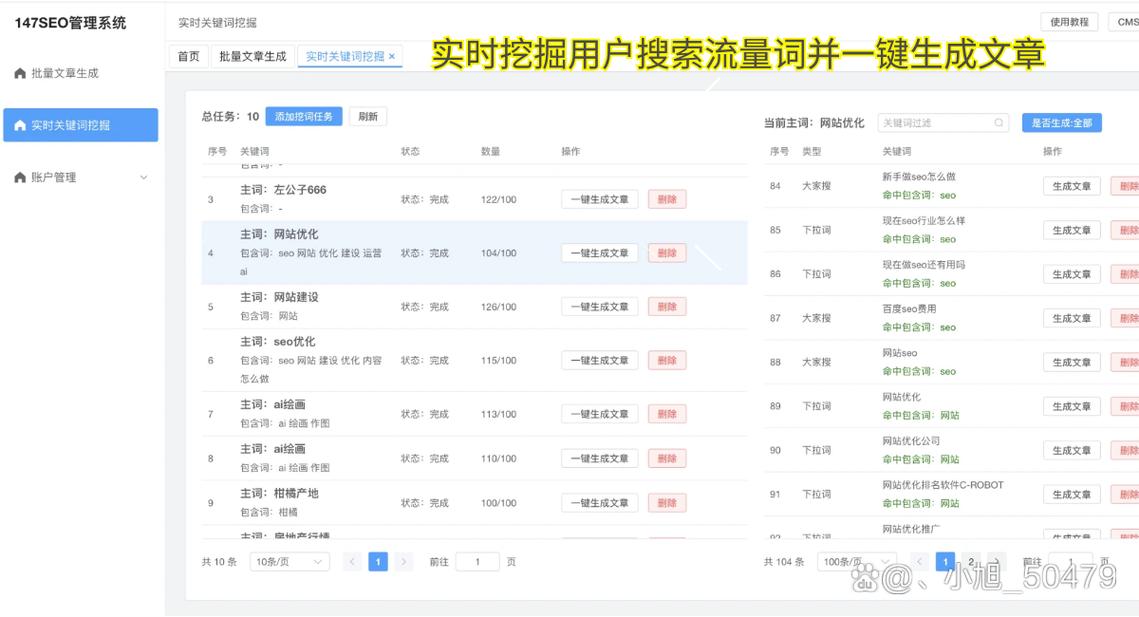Click 一键生成文章 for row 8 ai绘画

[599, 459]
